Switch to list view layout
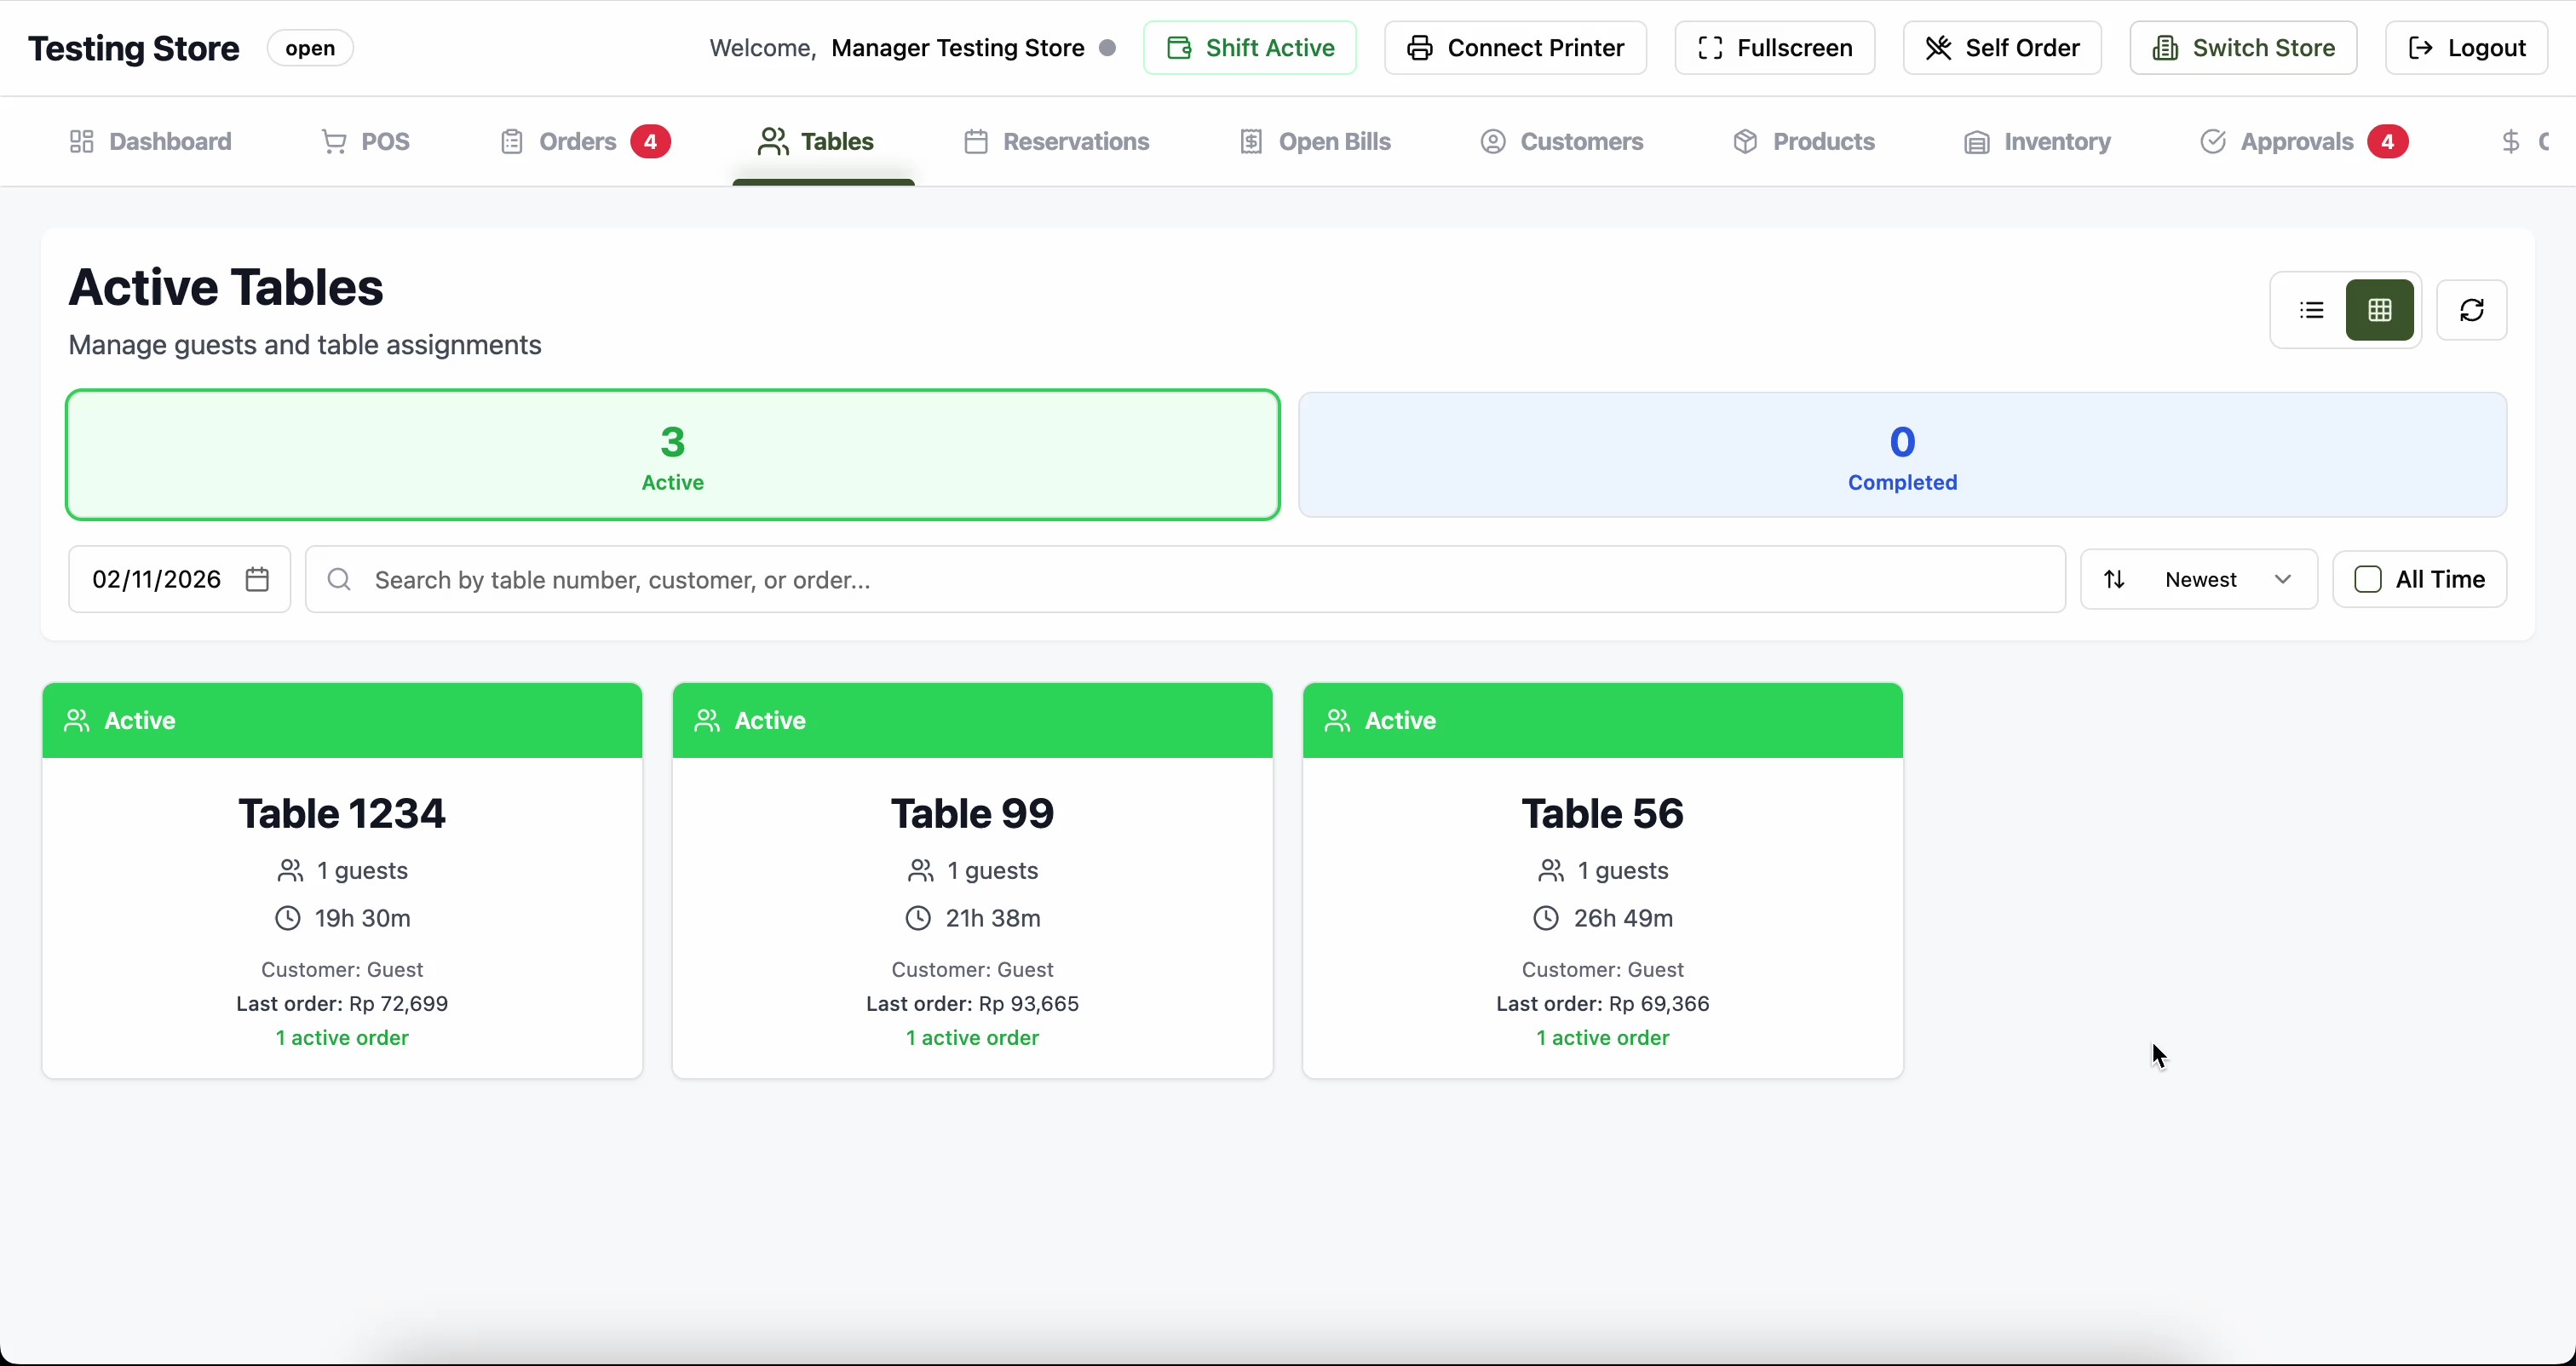 pyautogui.click(x=2311, y=310)
